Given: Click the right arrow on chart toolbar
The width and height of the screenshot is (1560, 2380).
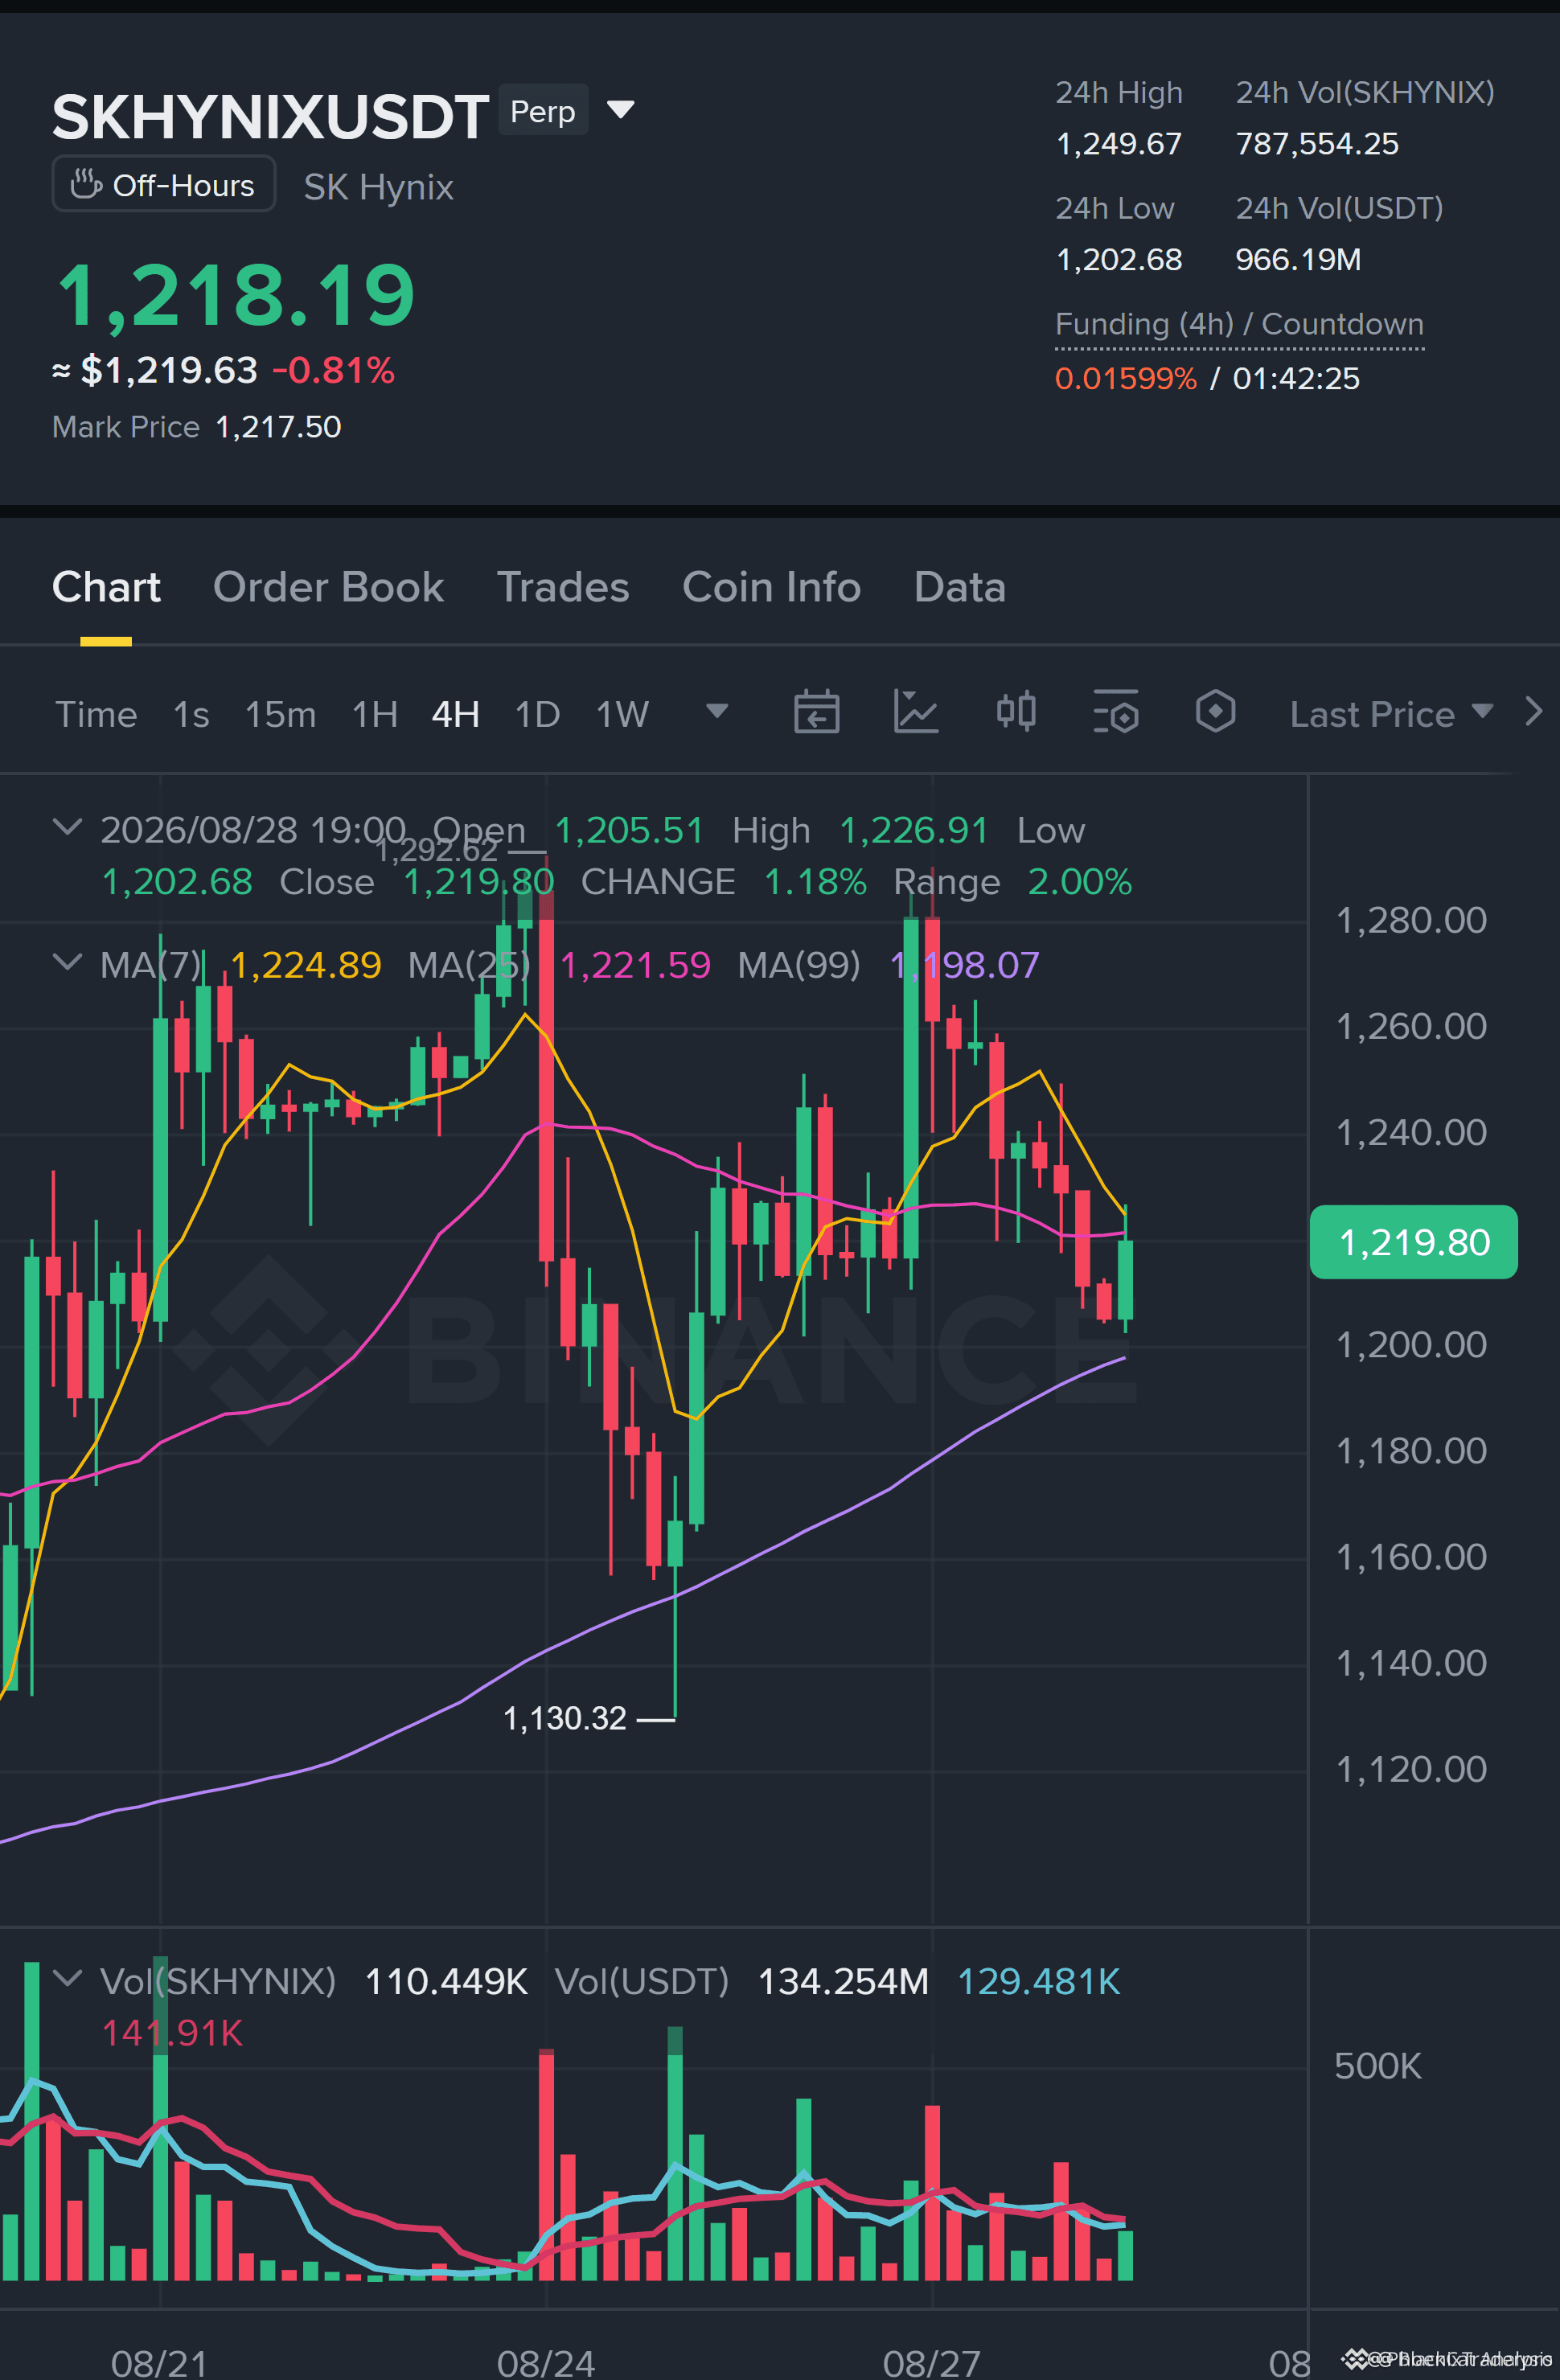Looking at the screenshot, I should pos(1533,712).
